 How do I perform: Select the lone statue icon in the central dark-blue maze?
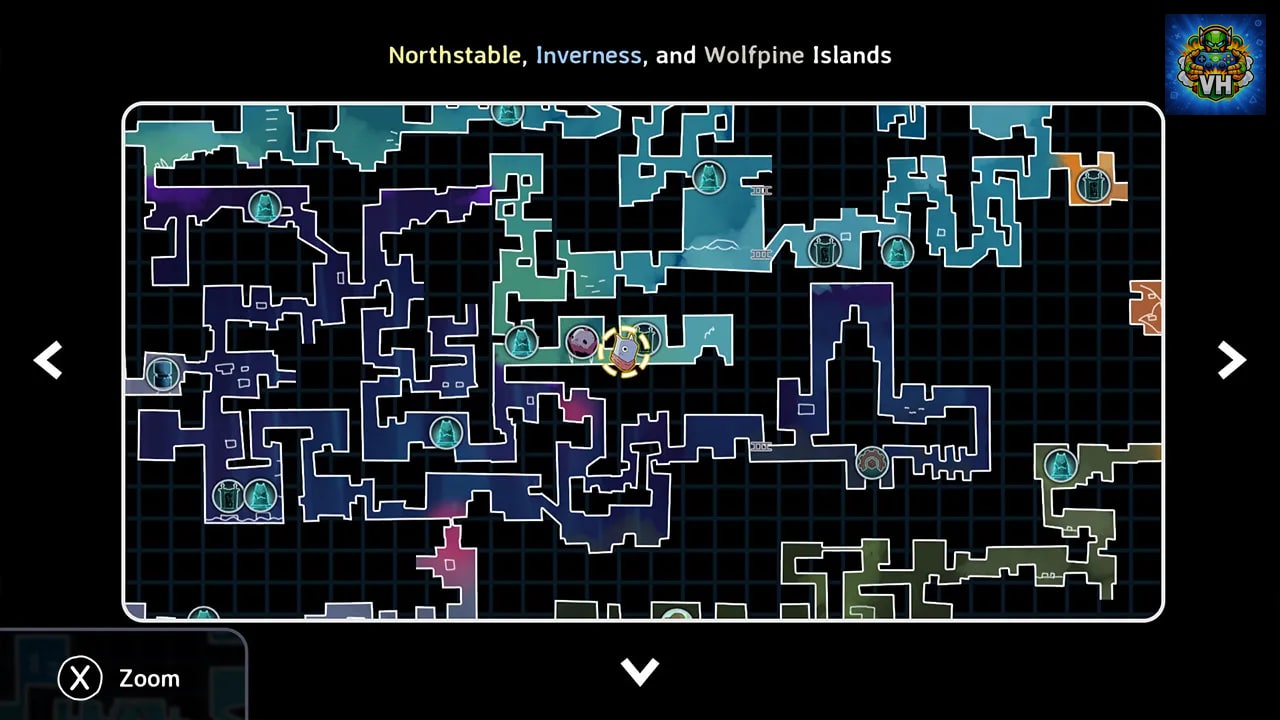point(446,433)
